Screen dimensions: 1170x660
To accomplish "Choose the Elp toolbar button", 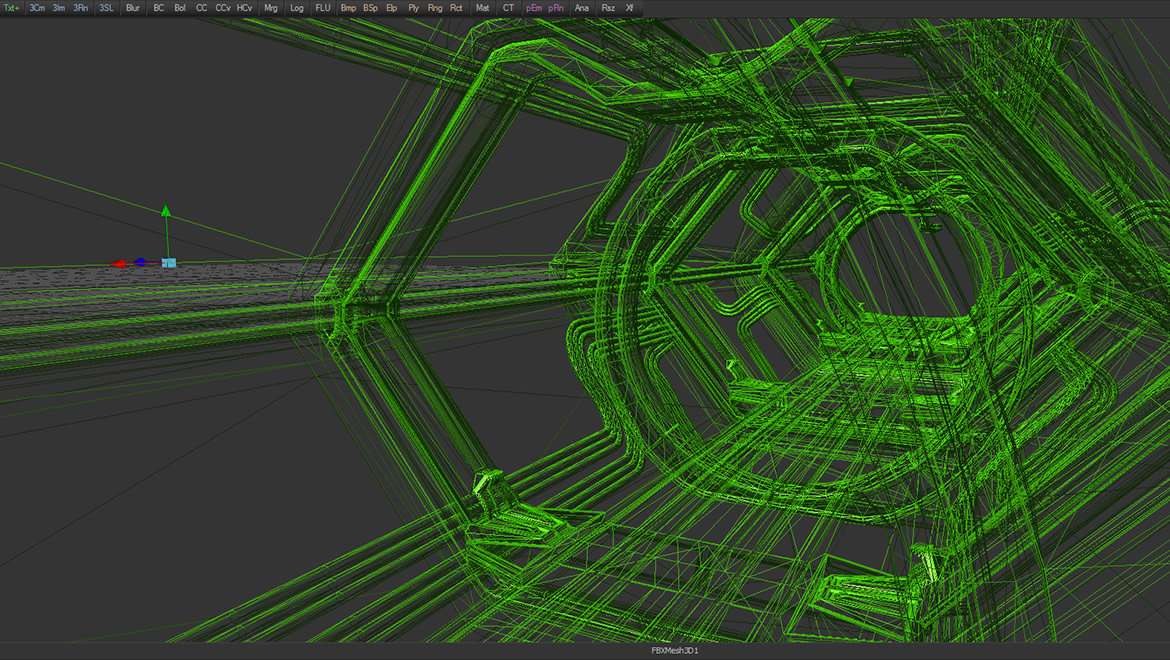I will click(392, 8).
